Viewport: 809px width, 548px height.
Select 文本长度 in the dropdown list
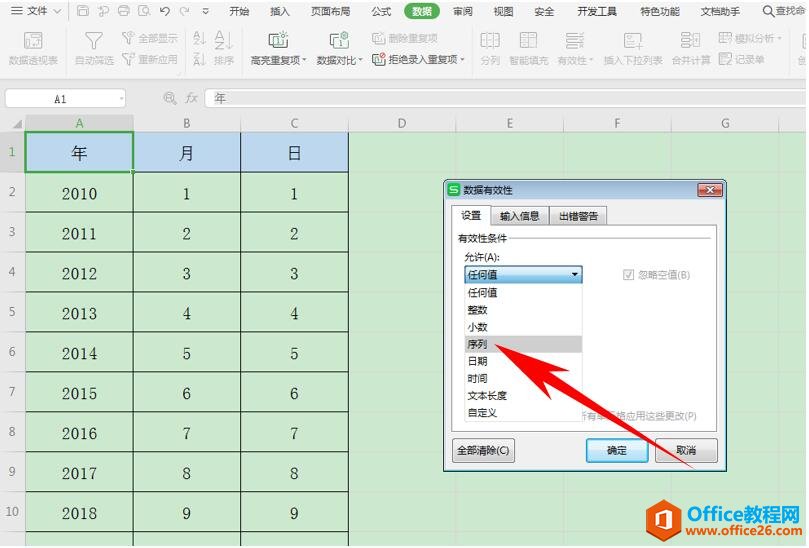click(x=487, y=395)
